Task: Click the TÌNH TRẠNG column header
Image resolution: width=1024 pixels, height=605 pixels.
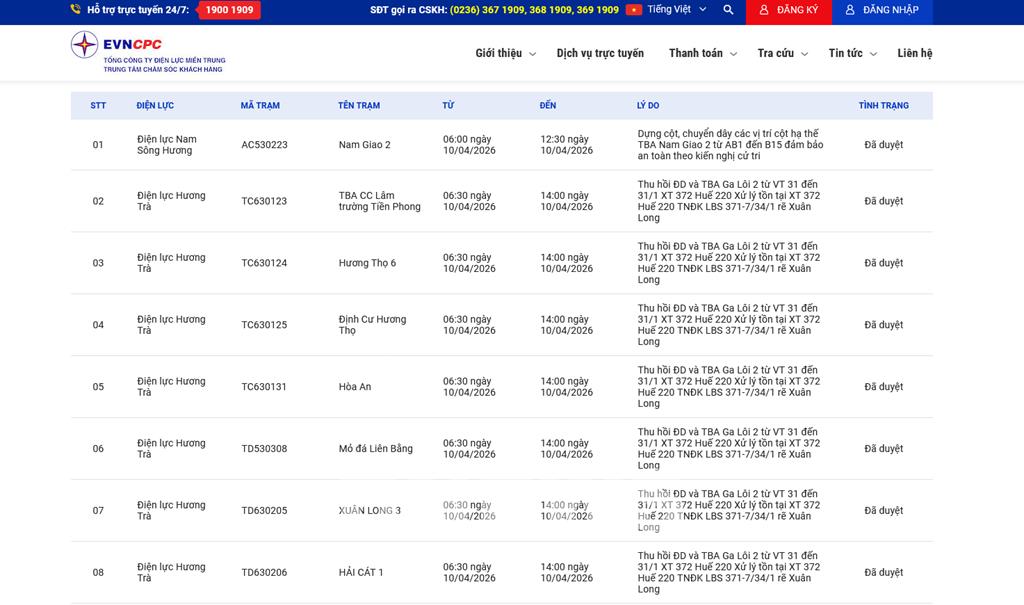Action: (x=883, y=105)
